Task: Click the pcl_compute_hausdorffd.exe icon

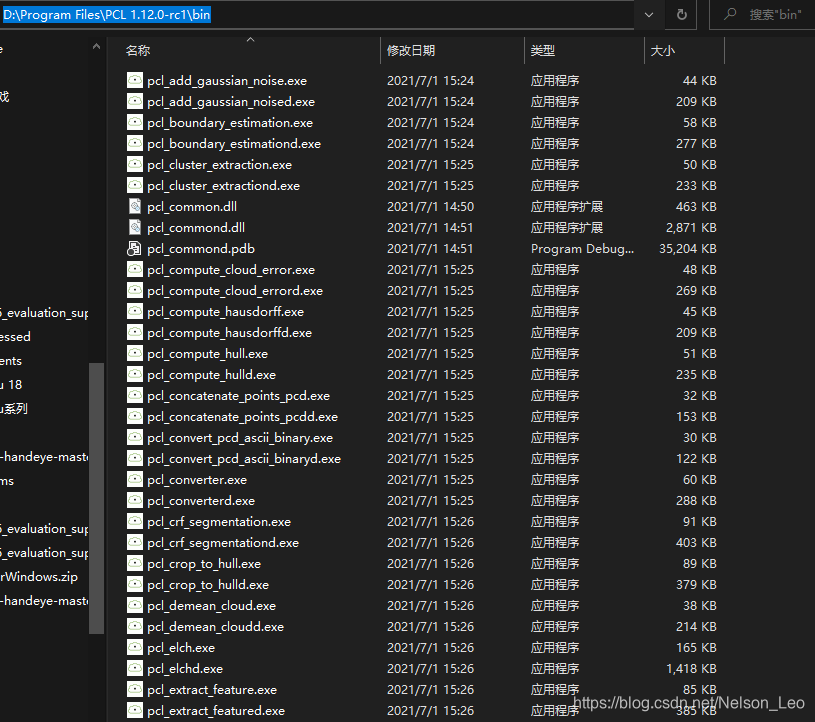Action: click(135, 333)
